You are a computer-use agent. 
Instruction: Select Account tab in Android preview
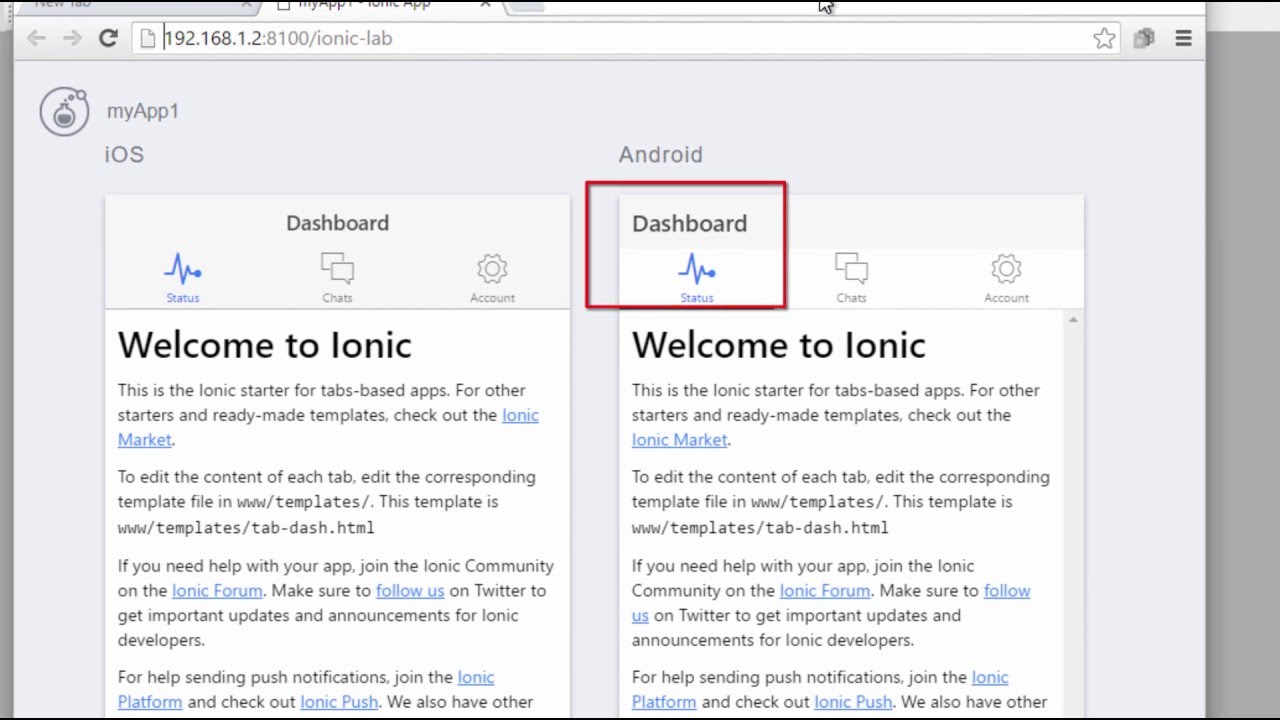coord(1006,278)
